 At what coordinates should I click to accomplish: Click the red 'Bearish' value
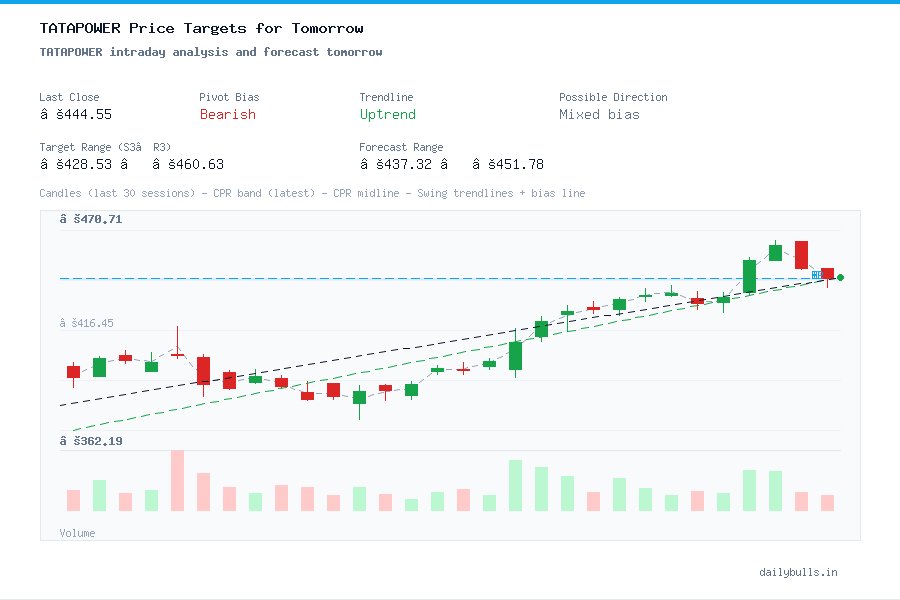(228, 114)
